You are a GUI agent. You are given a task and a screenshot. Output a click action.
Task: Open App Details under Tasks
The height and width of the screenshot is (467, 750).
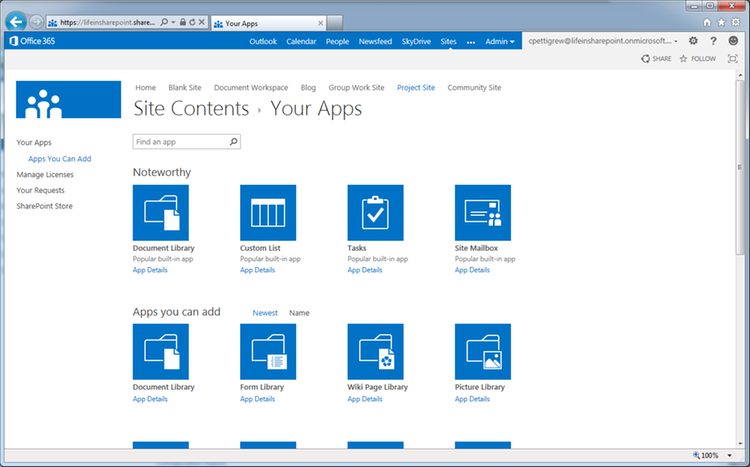[365, 270]
